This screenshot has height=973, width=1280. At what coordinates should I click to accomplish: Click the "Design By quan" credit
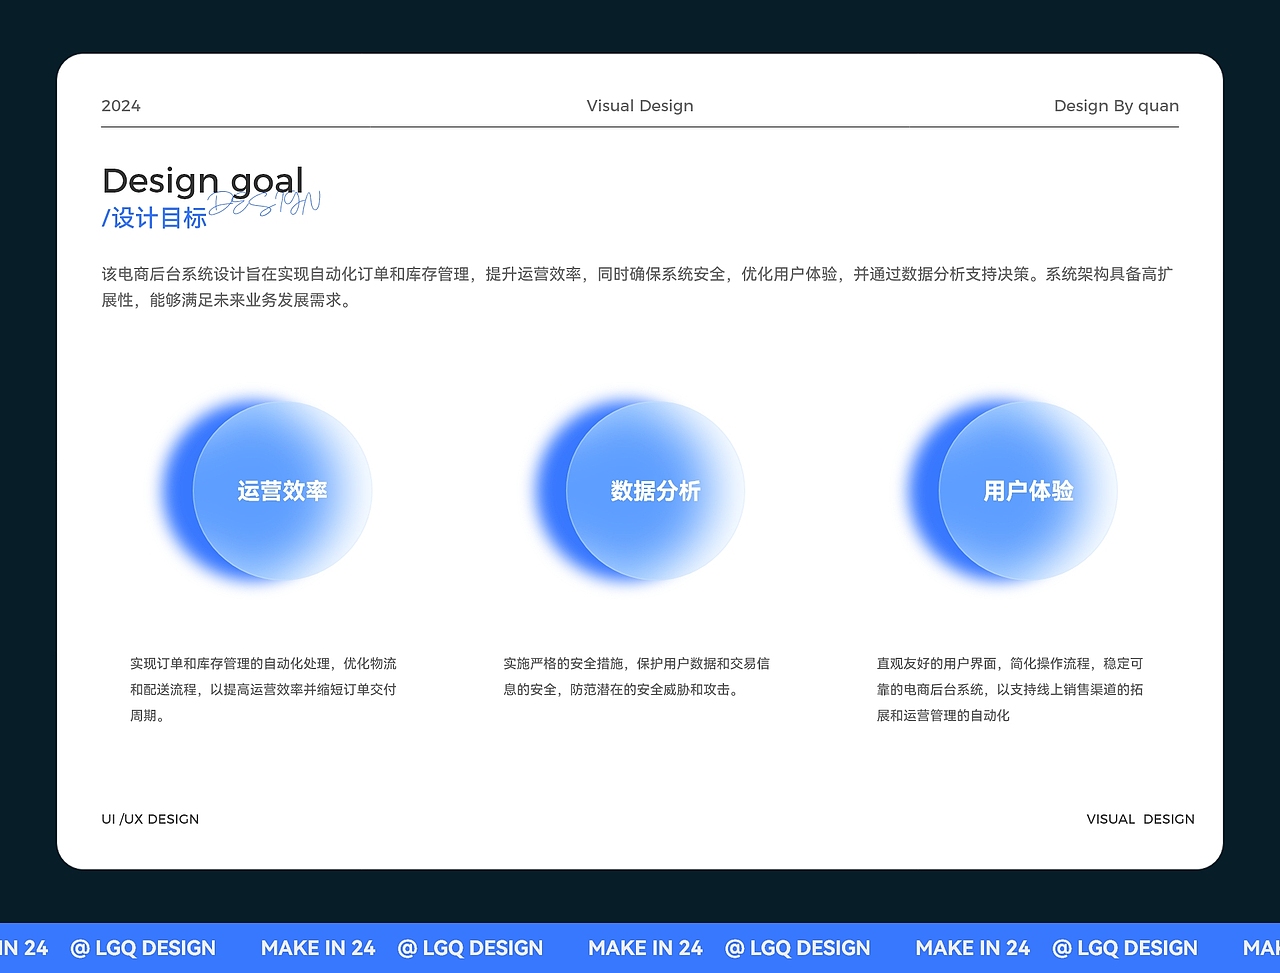(1116, 106)
